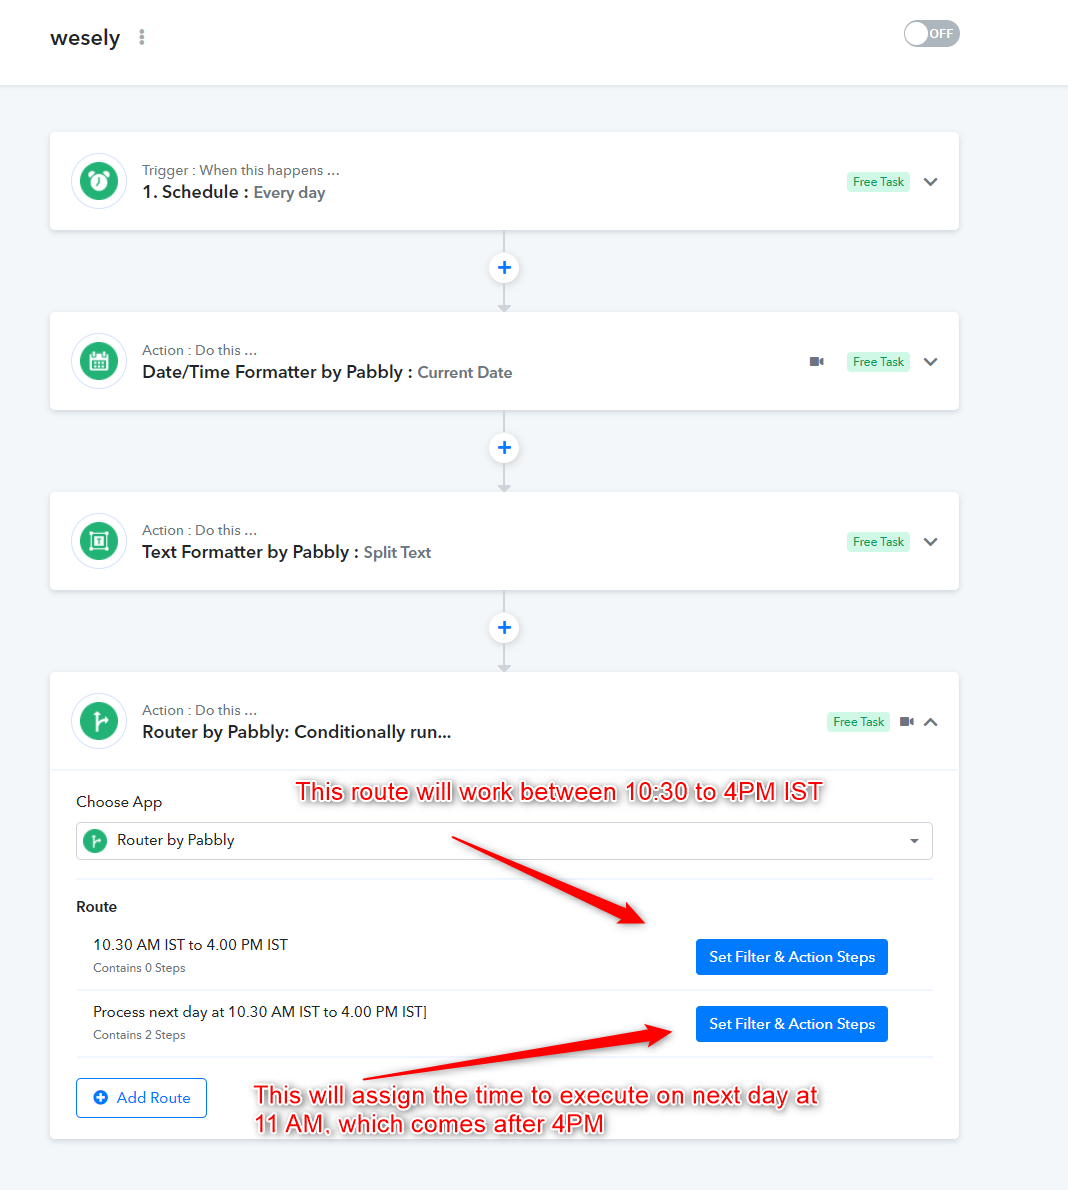Click the Router by Pabbly step icon
Screen dimensions: 1068x1190
click(x=99, y=721)
